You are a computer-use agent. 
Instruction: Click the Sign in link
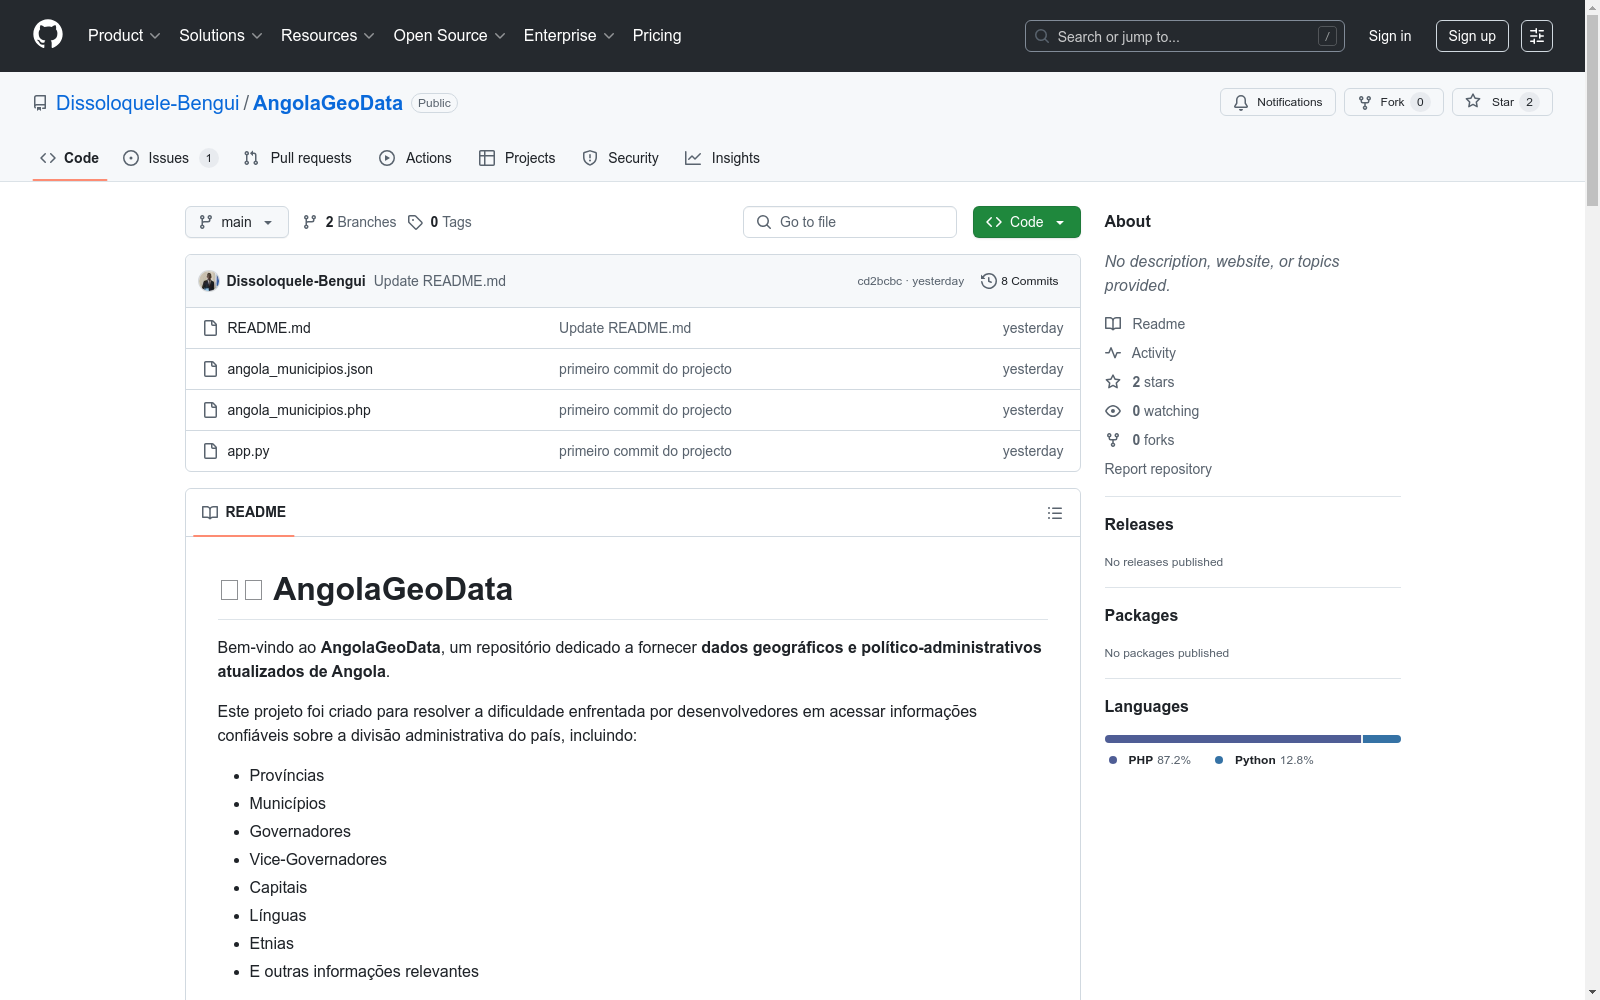[x=1390, y=36]
